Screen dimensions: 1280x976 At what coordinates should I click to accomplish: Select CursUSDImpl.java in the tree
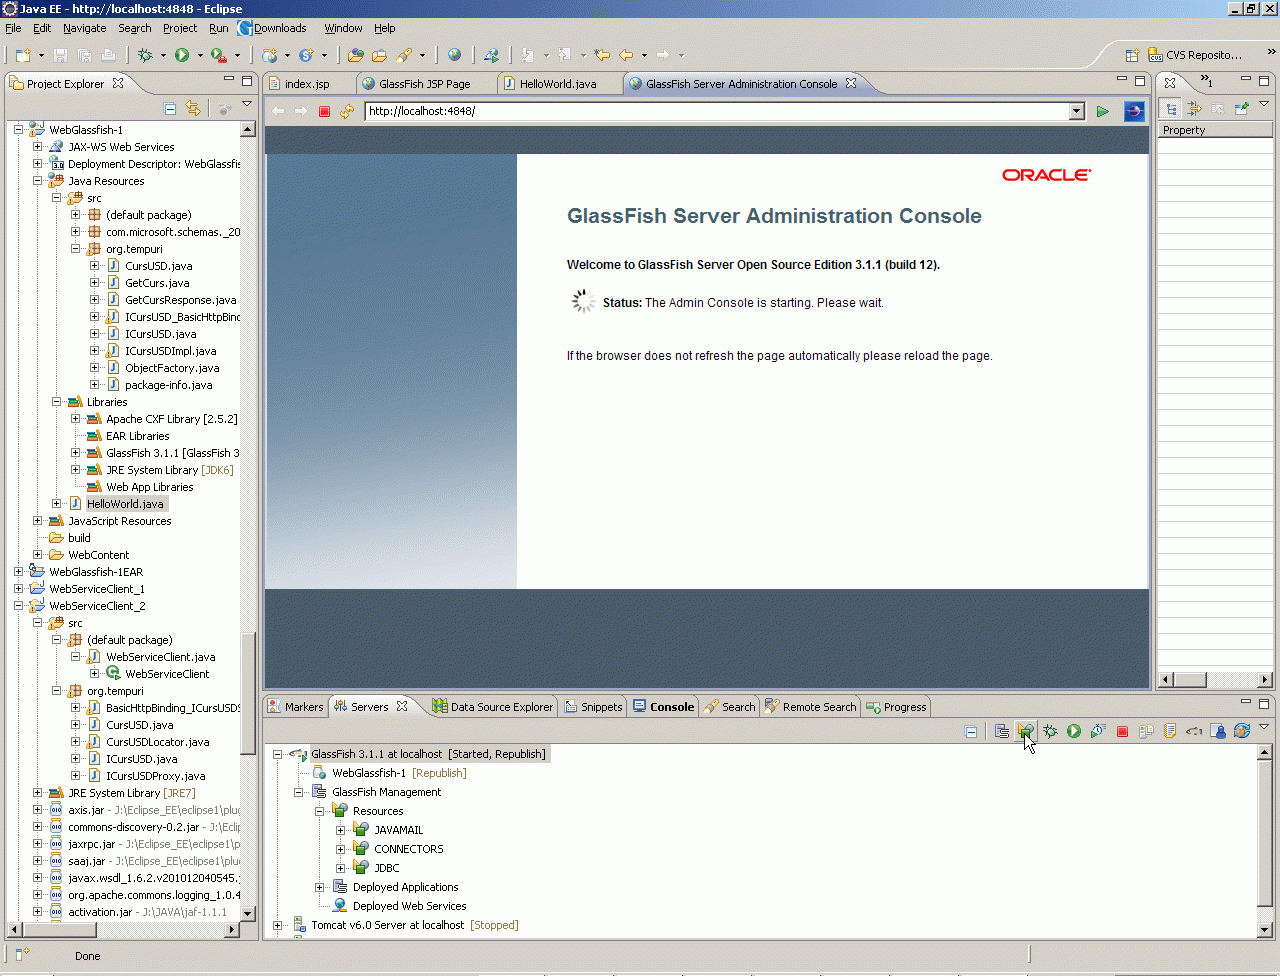(x=170, y=351)
